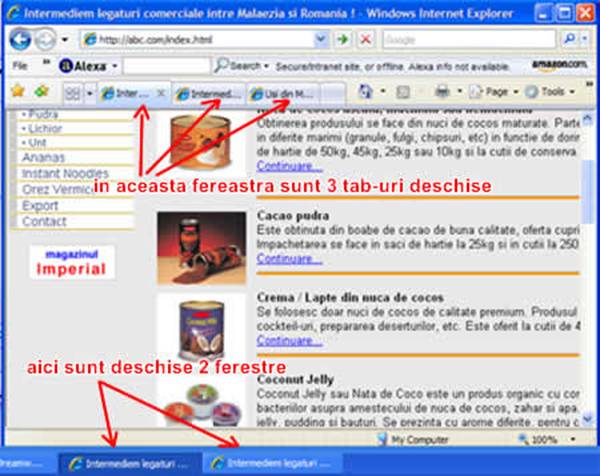Click the Back navigation button
The image size is (600, 476).
point(20,40)
